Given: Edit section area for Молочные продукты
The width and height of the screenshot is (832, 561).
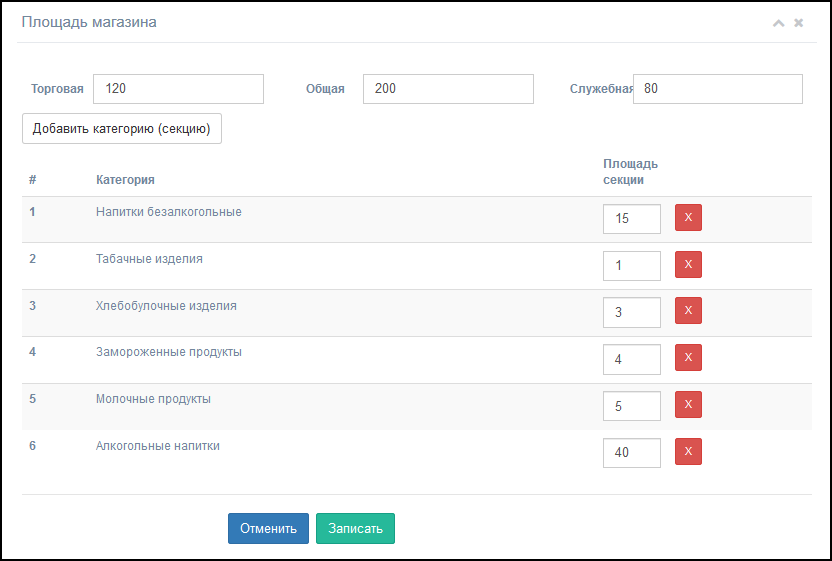Looking at the screenshot, I should 632,406.
